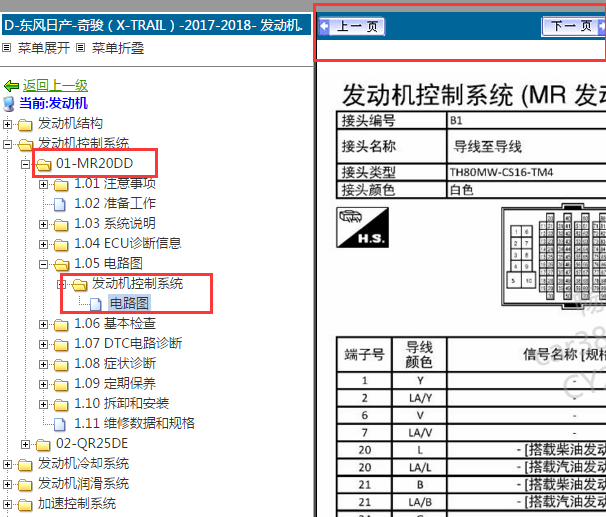Select the nested 发动机控制系统 folder under 1.05
The width and height of the screenshot is (606, 517).
(x=137, y=283)
